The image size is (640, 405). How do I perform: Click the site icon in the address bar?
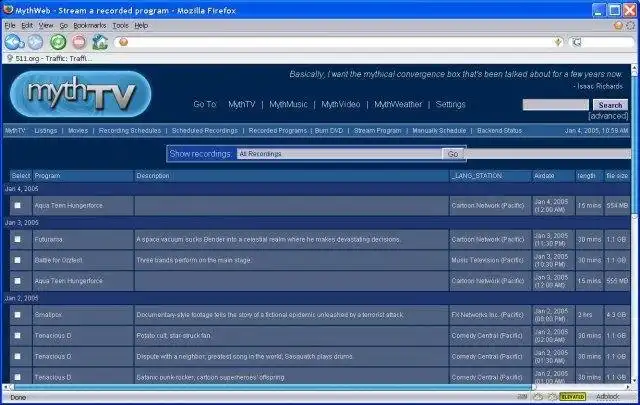point(124,42)
